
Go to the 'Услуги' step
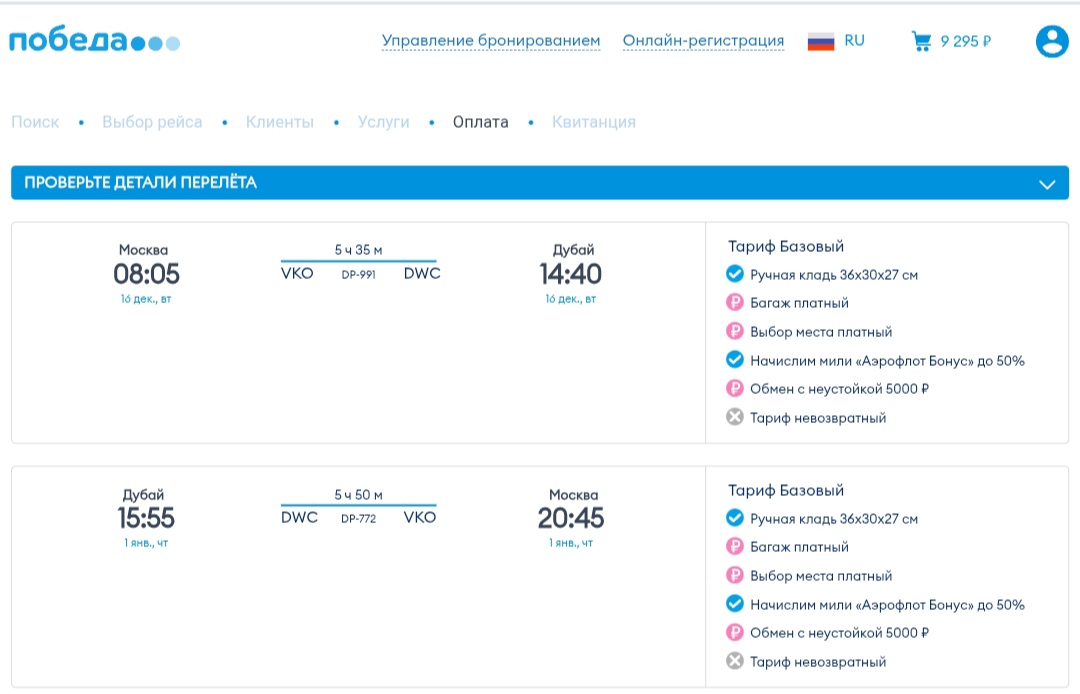[x=383, y=122]
